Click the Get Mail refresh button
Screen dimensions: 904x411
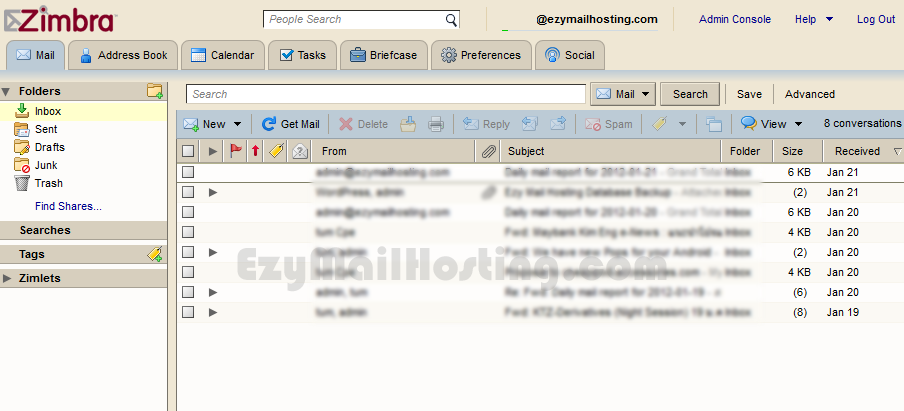pyautogui.click(x=291, y=124)
